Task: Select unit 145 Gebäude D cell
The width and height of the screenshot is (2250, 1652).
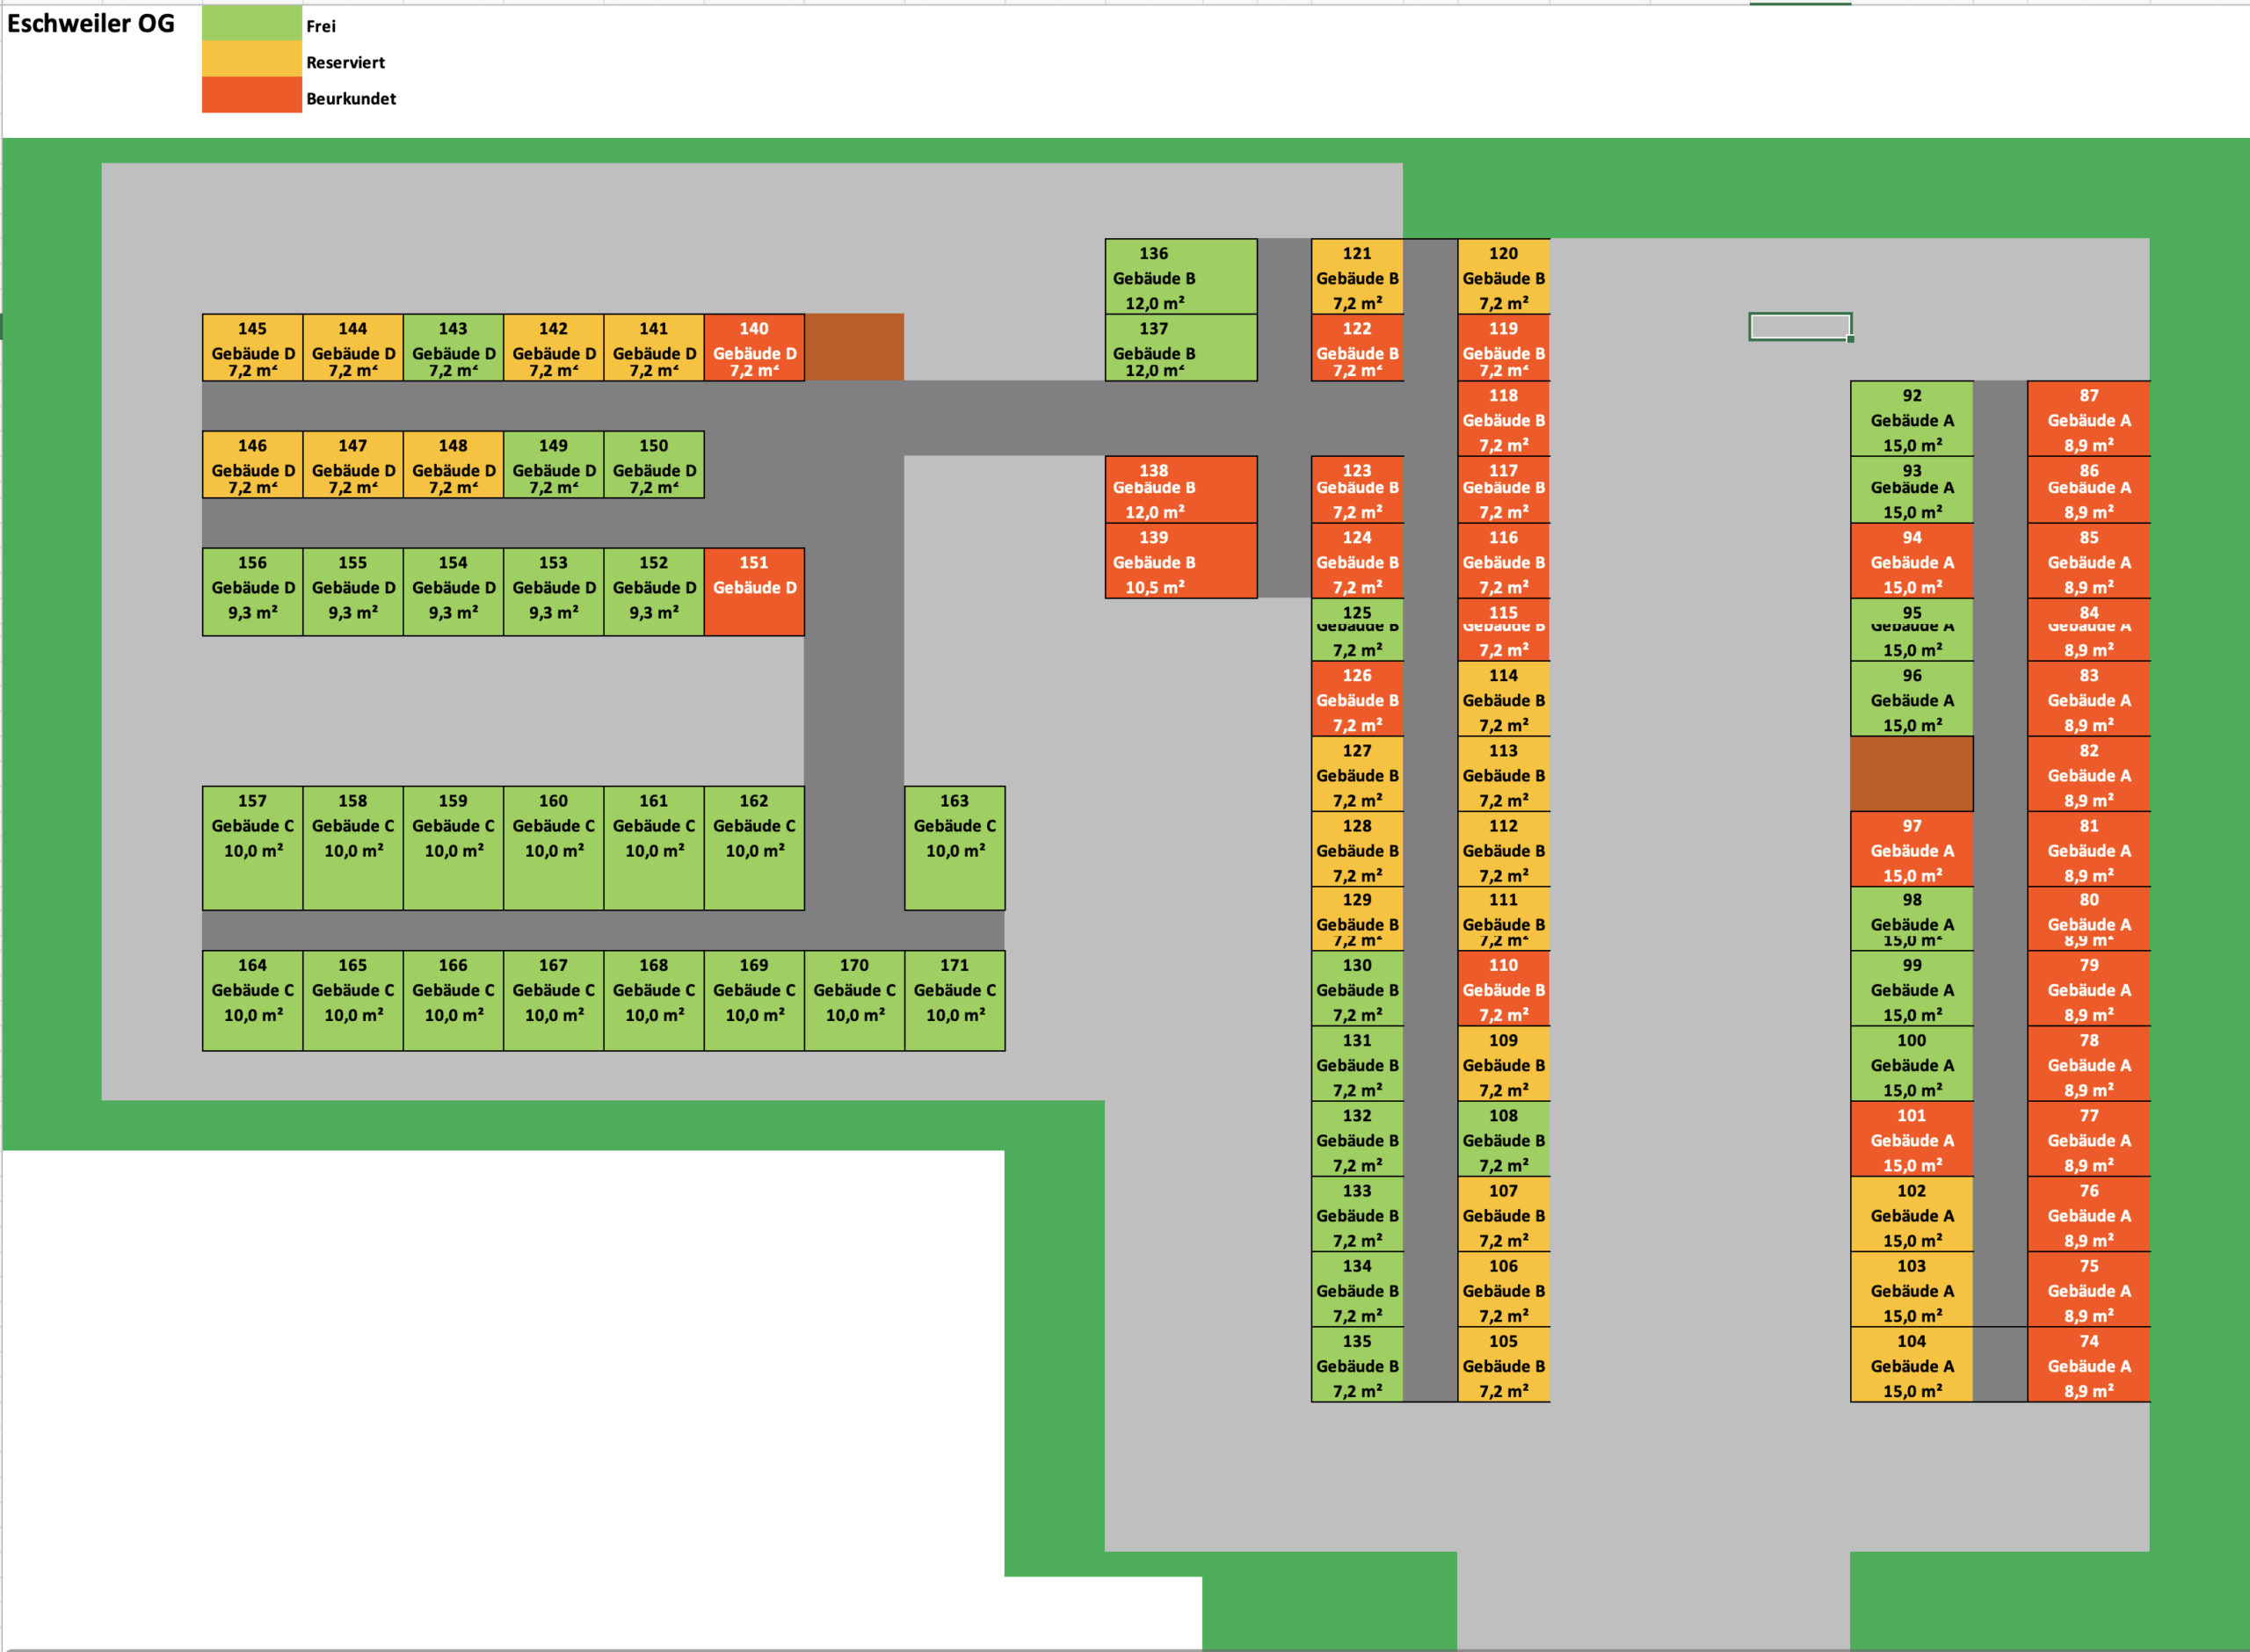Action: [x=252, y=348]
